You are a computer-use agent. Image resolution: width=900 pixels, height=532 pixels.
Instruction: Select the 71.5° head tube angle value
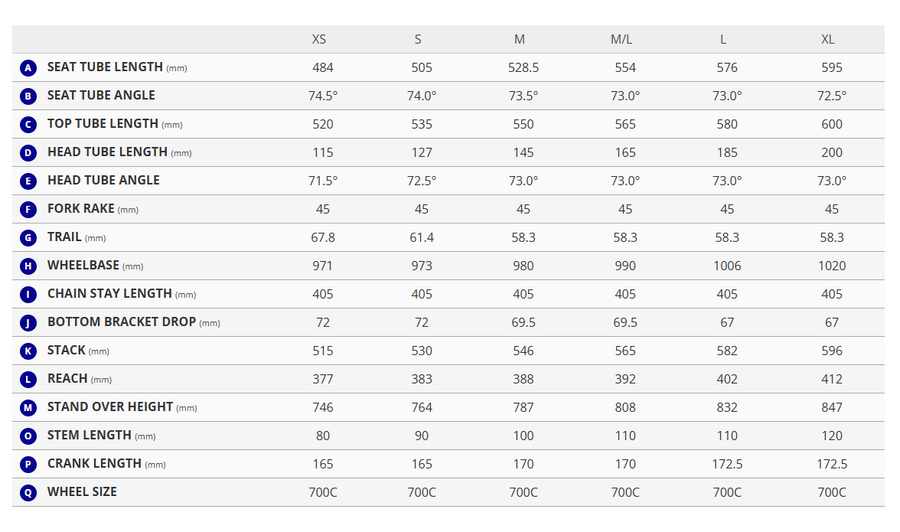(x=323, y=181)
